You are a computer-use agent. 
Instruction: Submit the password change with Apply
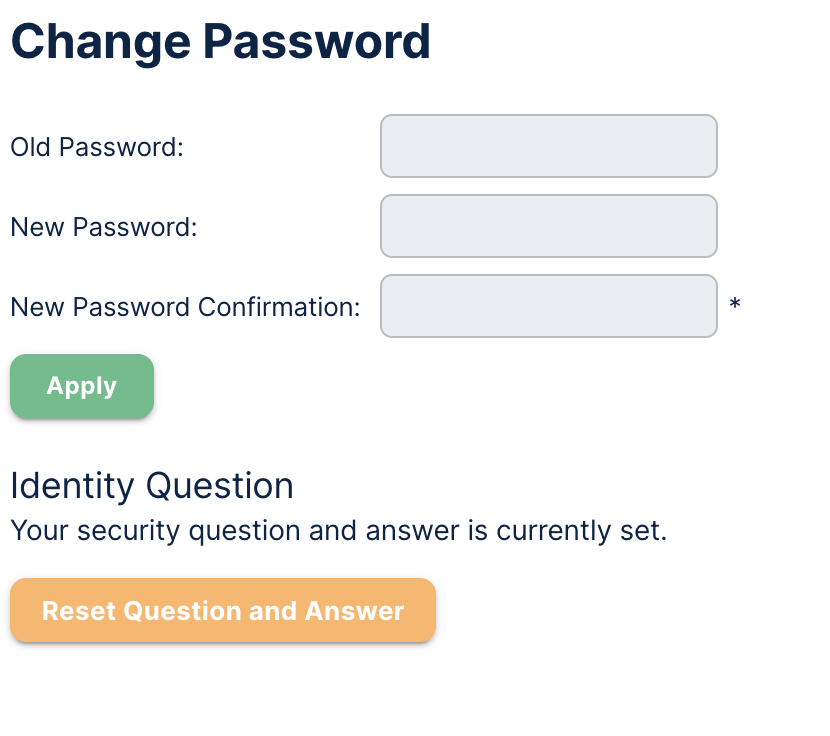point(82,386)
